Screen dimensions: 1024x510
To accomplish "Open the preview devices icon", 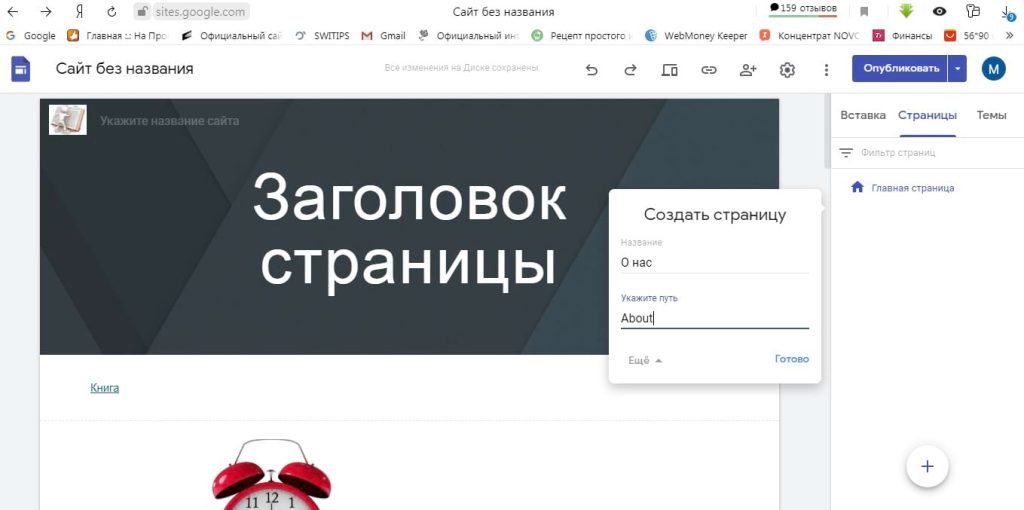I will click(x=669, y=69).
